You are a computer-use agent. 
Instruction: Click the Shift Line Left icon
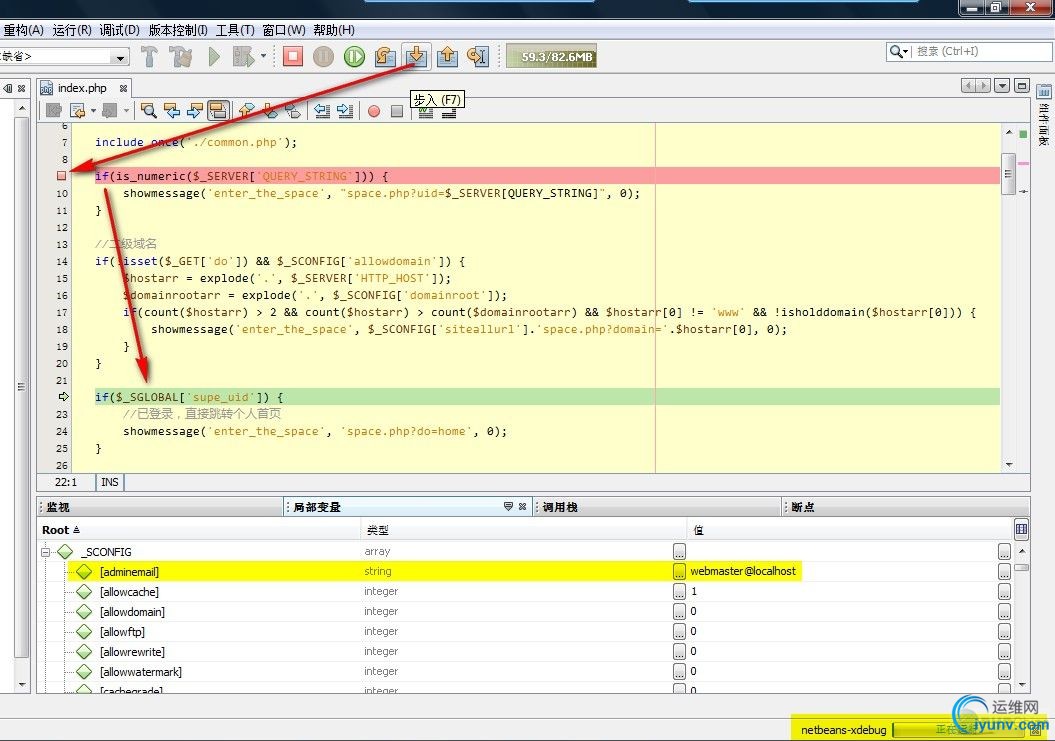(322, 111)
